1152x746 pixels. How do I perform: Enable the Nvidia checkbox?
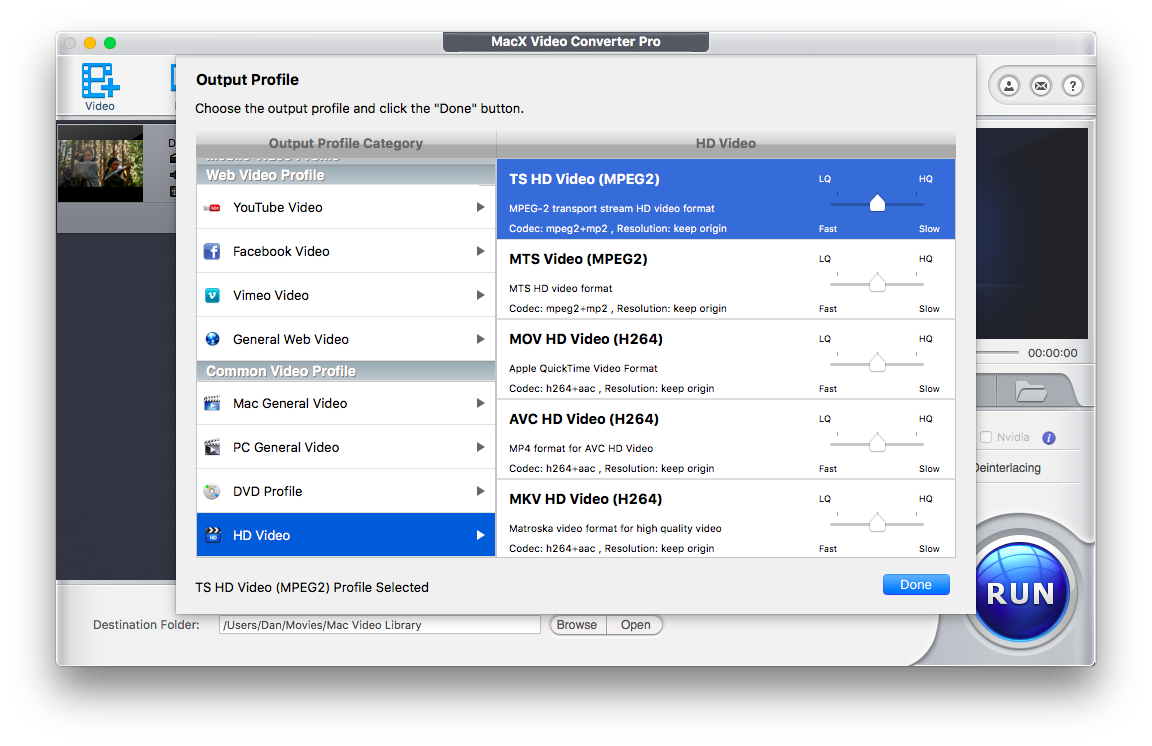986,437
